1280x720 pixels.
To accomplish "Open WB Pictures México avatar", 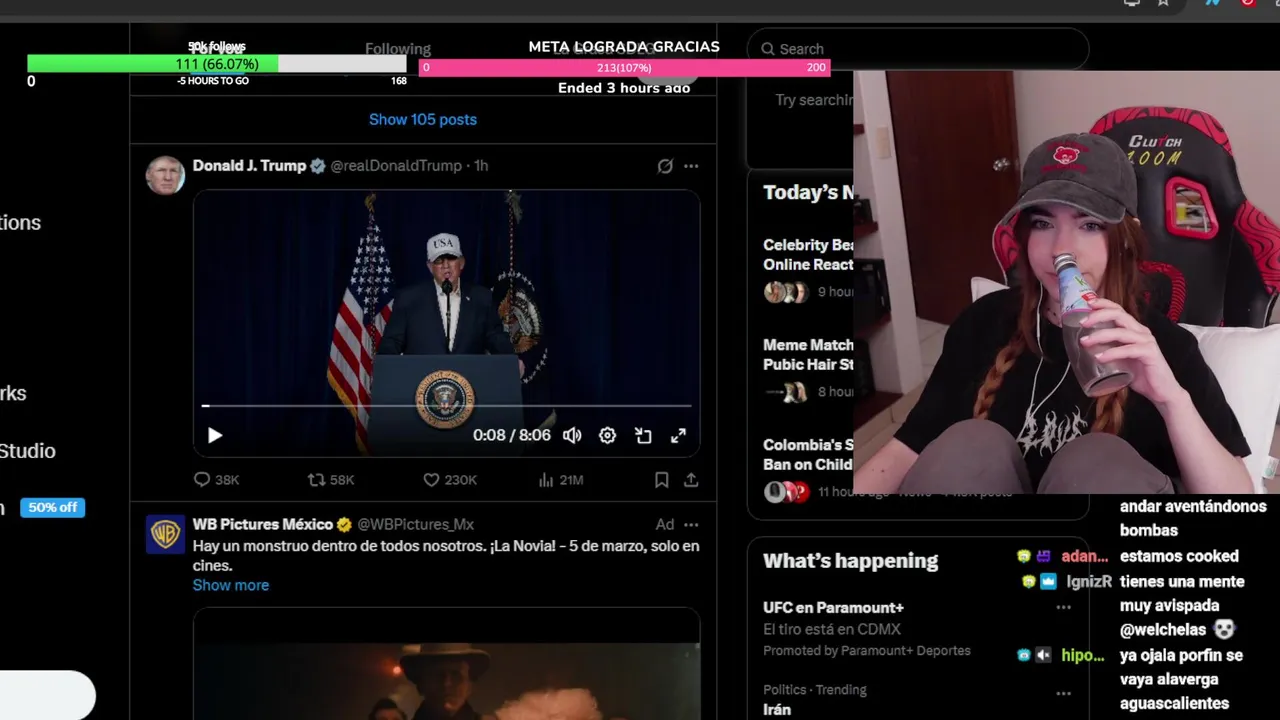I will coord(165,534).
